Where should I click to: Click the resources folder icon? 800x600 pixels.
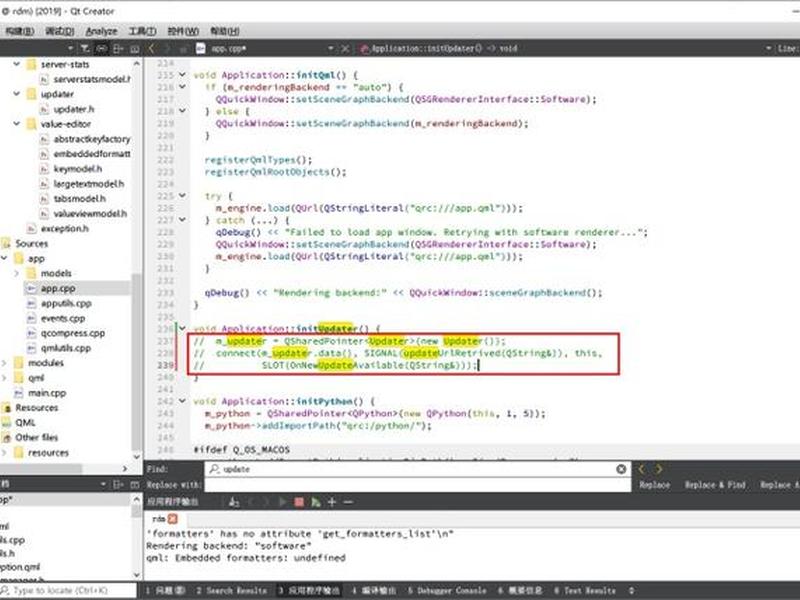[x=19, y=453]
